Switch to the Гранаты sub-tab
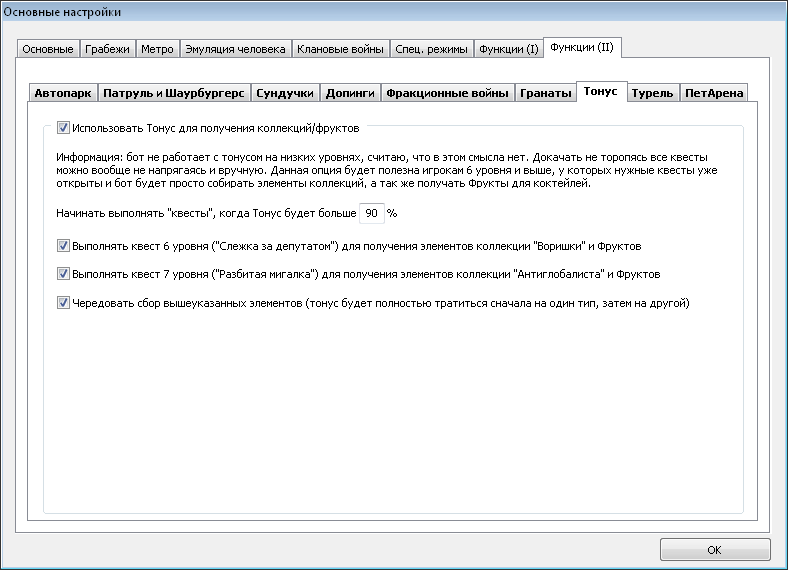788x570 pixels. click(546, 93)
